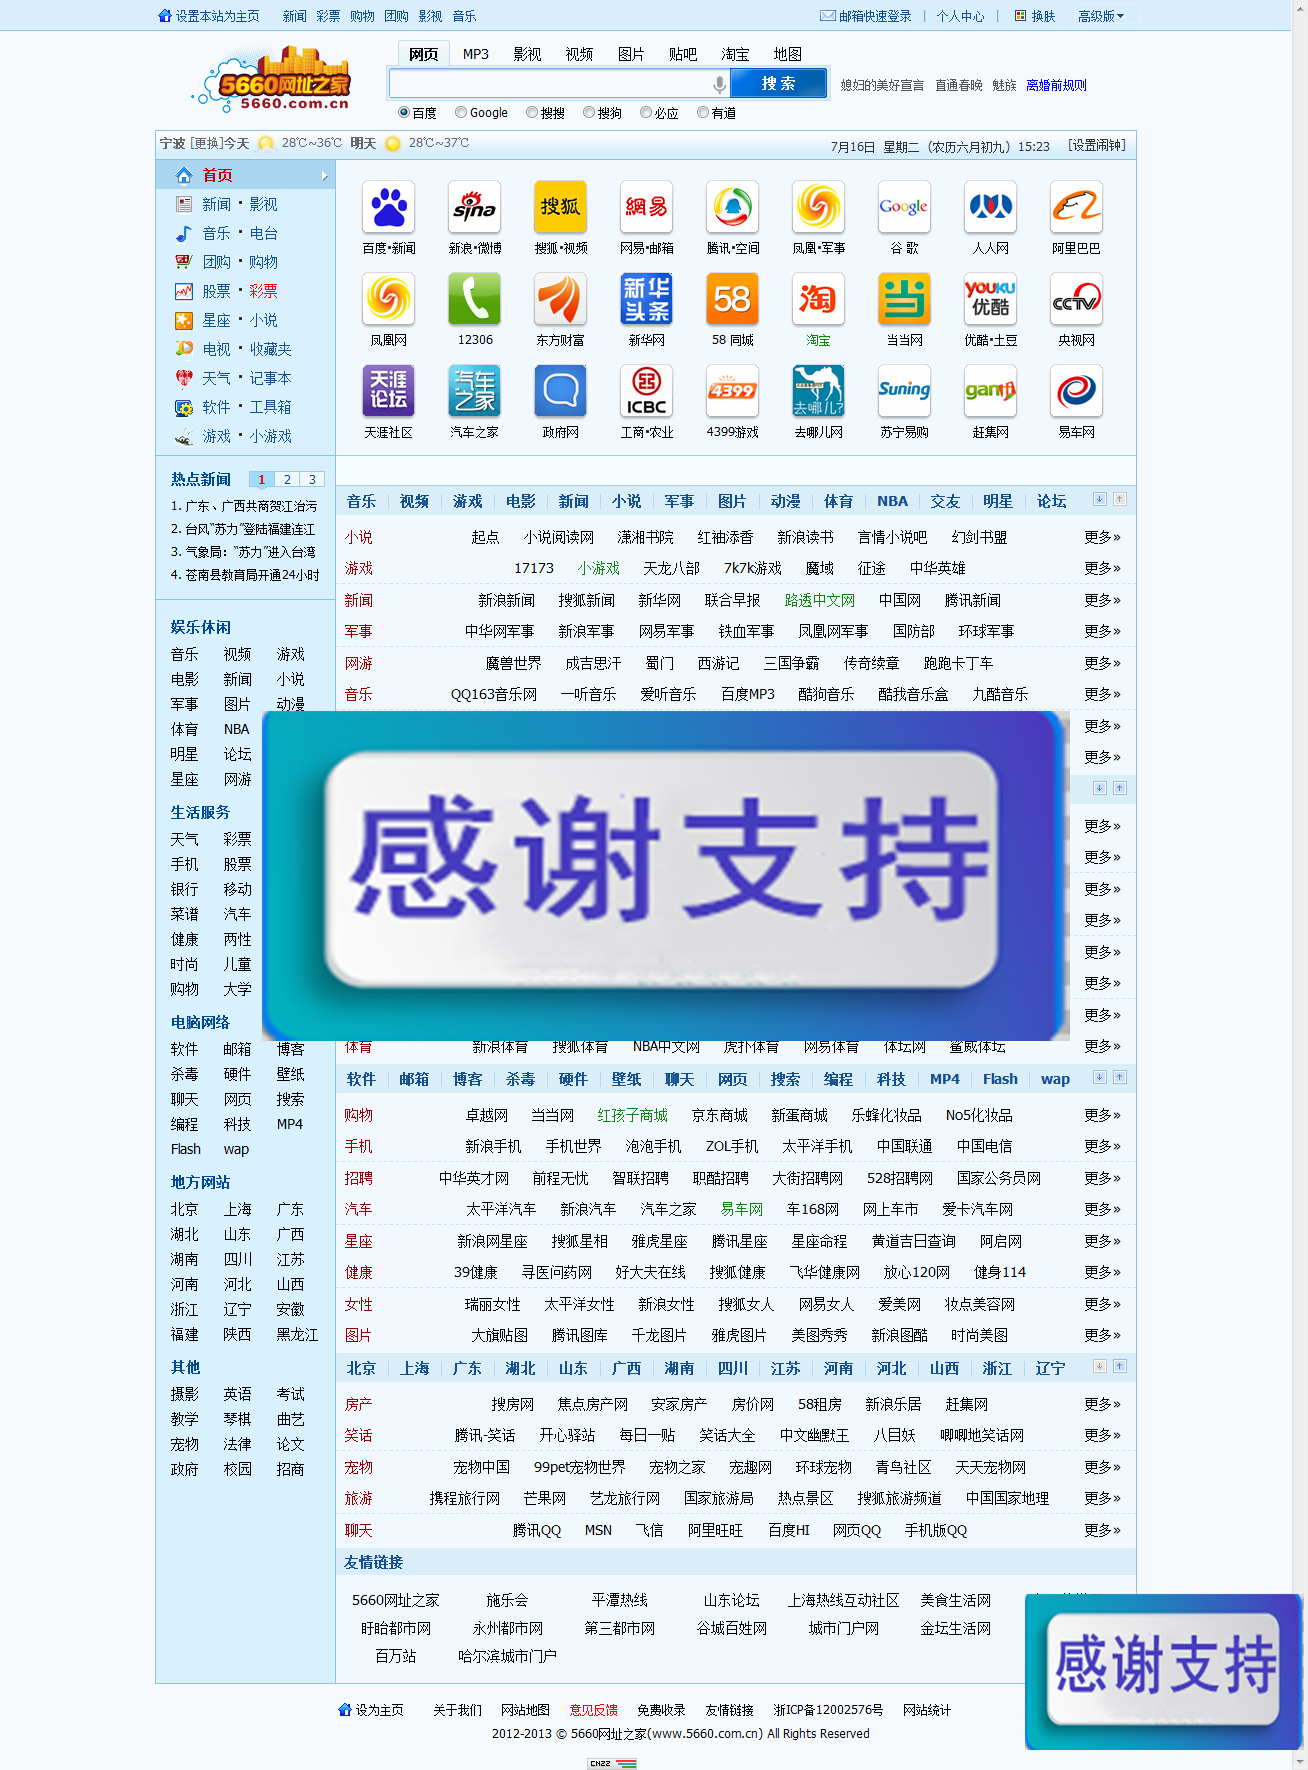Open the 网易·邮箱 icon

pyautogui.click(x=647, y=207)
